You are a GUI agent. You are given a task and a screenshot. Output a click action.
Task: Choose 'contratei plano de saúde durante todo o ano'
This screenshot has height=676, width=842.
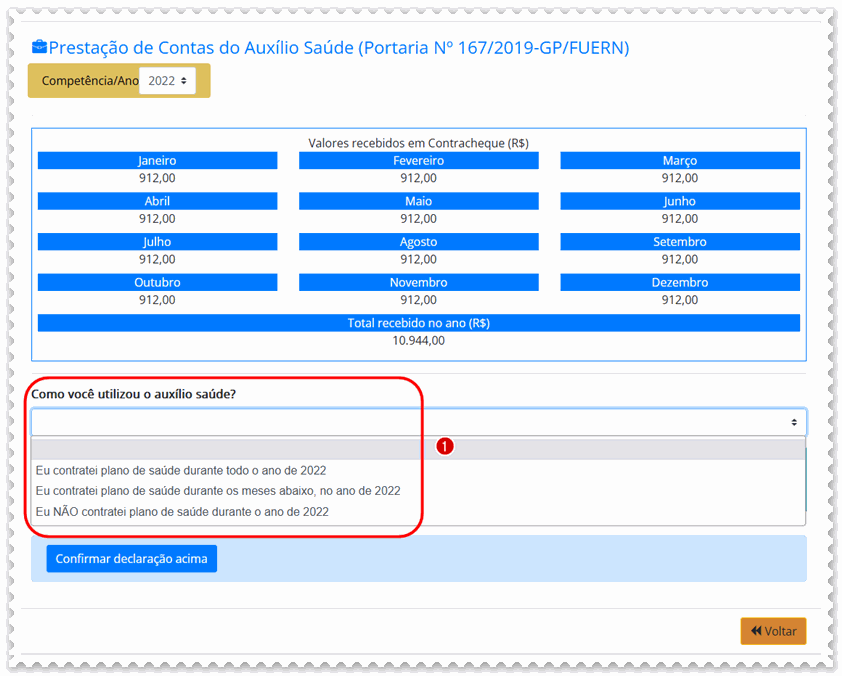pyautogui.click(x=181, y=470)
